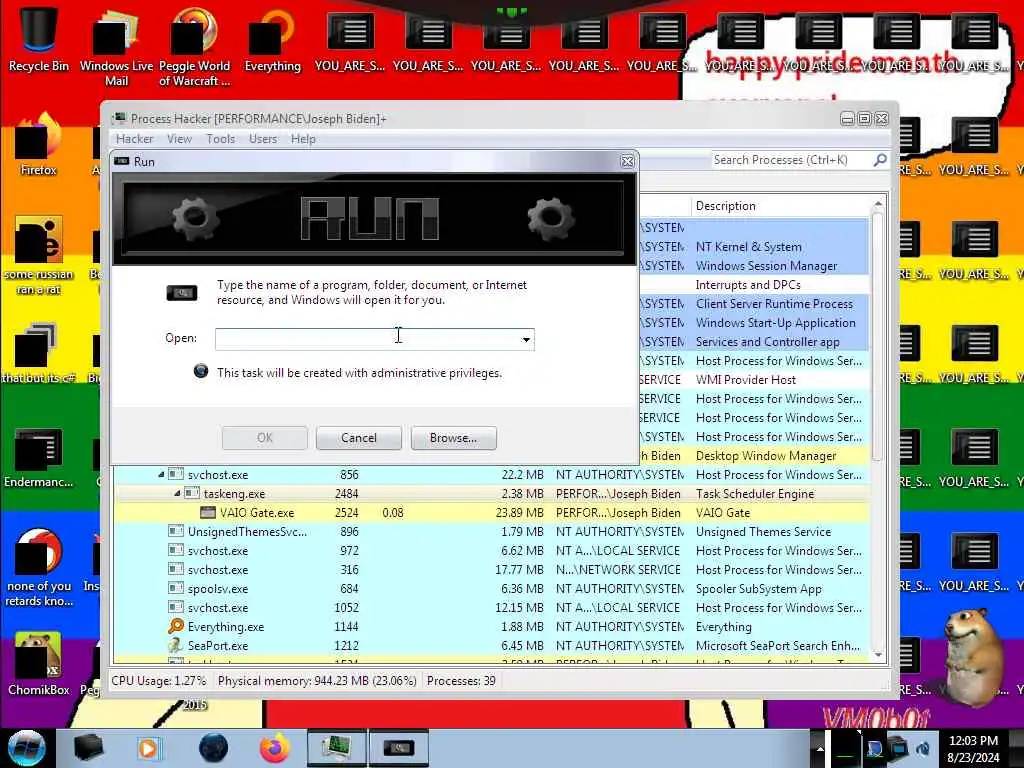Viewport: 1024px width, 768px height.
Task: Click the dark globe taskbar icon
Action: [x=213, y=748]
